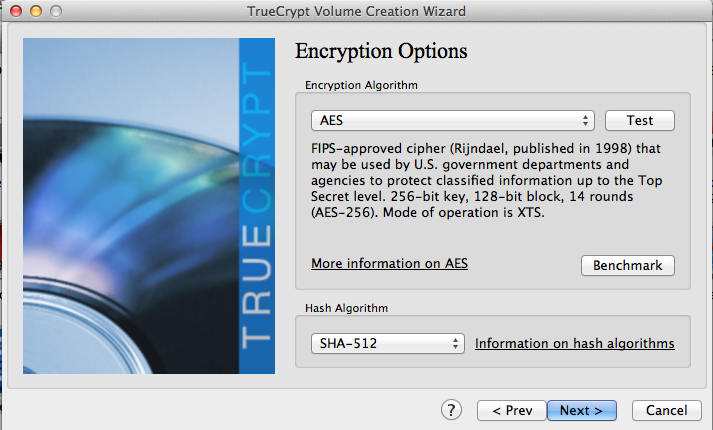
Task: Cancel the volume creation wizard
Action: tap(666, 410)
